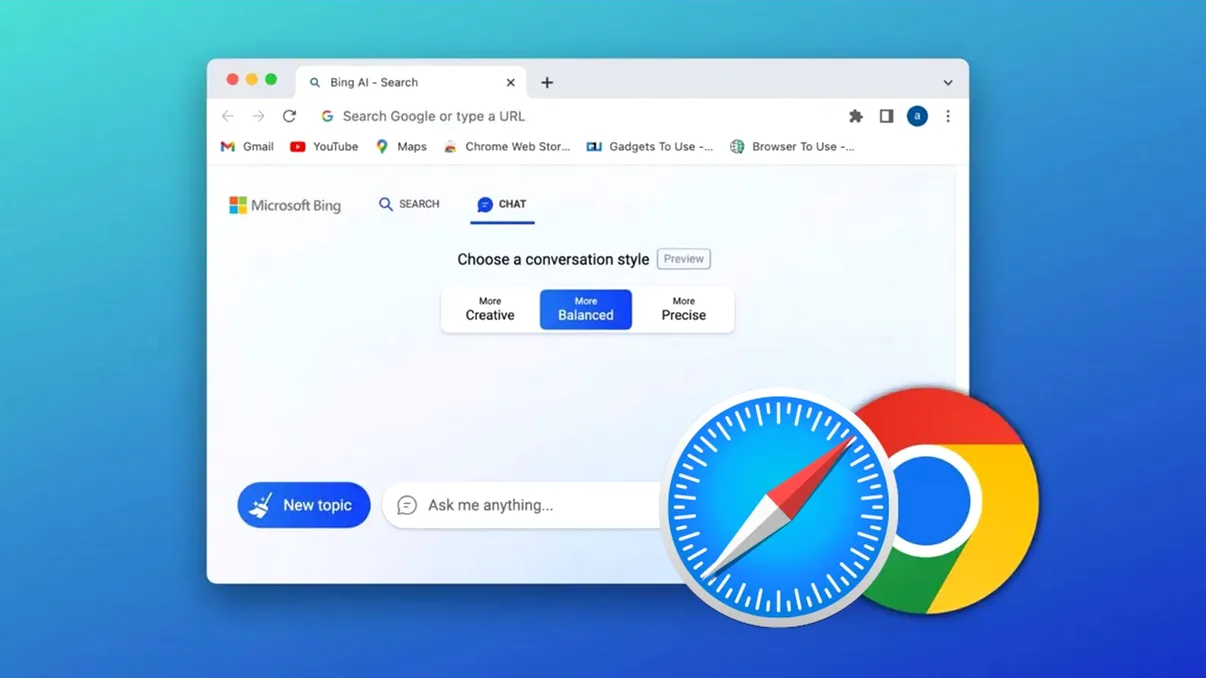1206x678 pixels.
Task: Open the Chrome Web Store bookmark
Action: (507, 146)
